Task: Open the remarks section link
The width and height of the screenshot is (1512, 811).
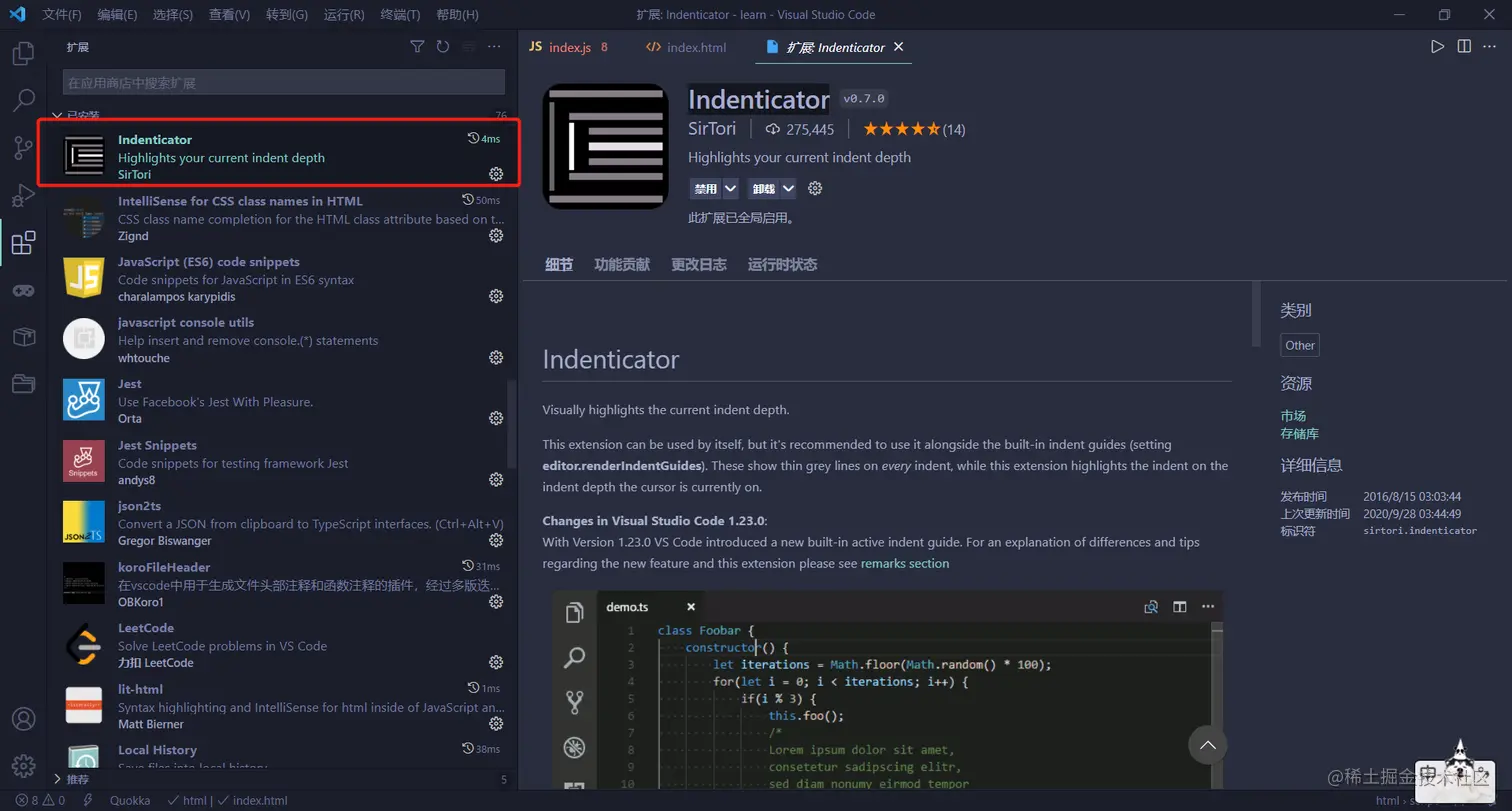Action: pos(904,563)
